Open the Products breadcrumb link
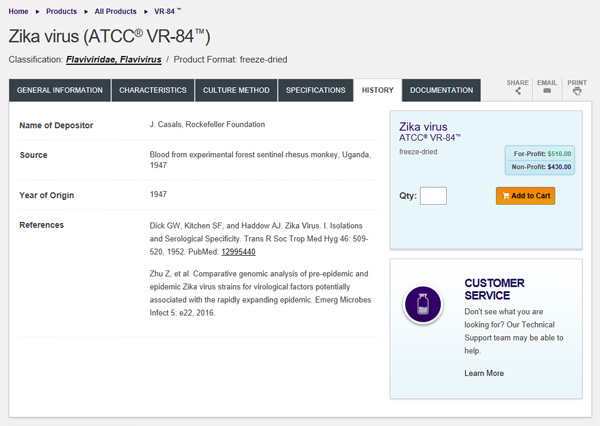Screen dimensions: 600x426 [62, 11]
